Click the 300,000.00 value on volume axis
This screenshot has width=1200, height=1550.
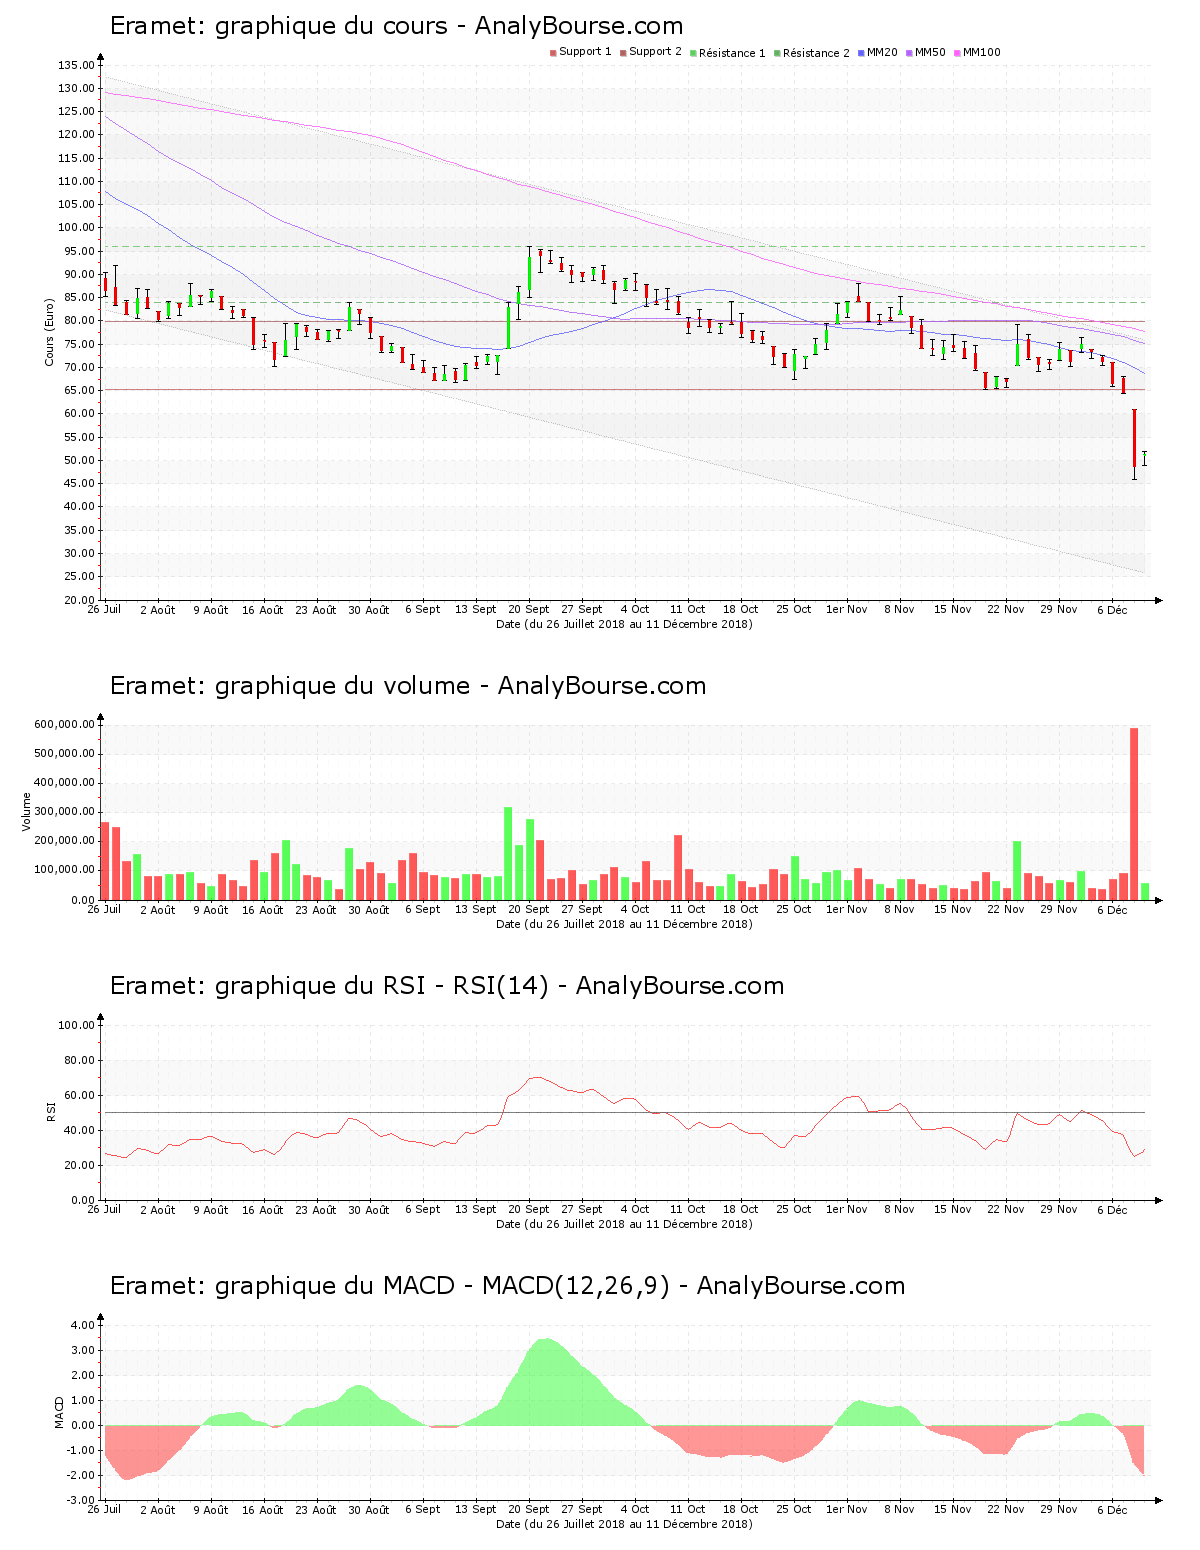(65, 812)
